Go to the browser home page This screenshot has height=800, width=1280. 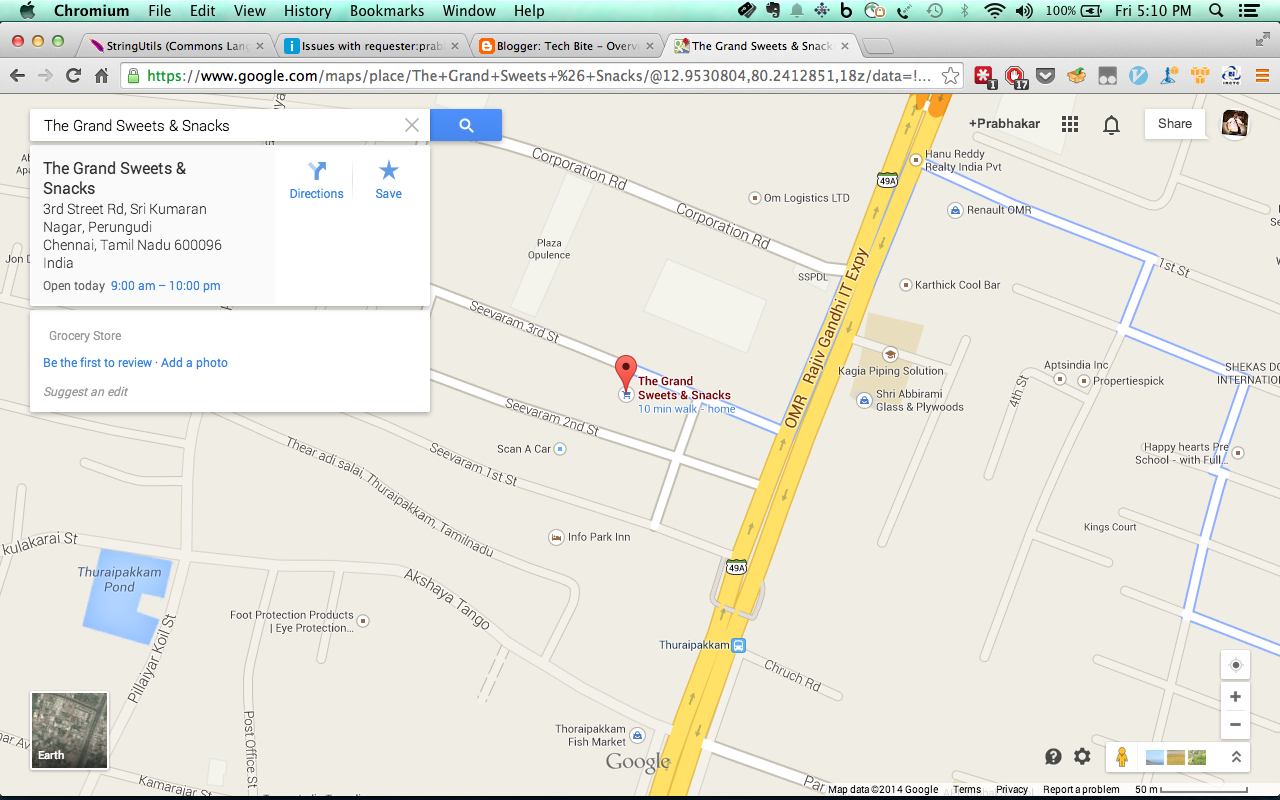tap(101, 76)
